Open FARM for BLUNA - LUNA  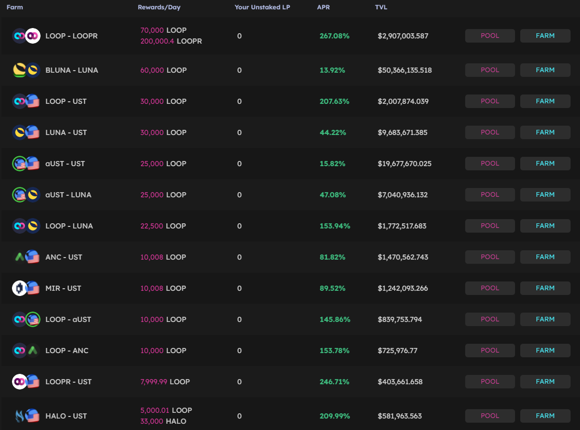tap(545, 70)
